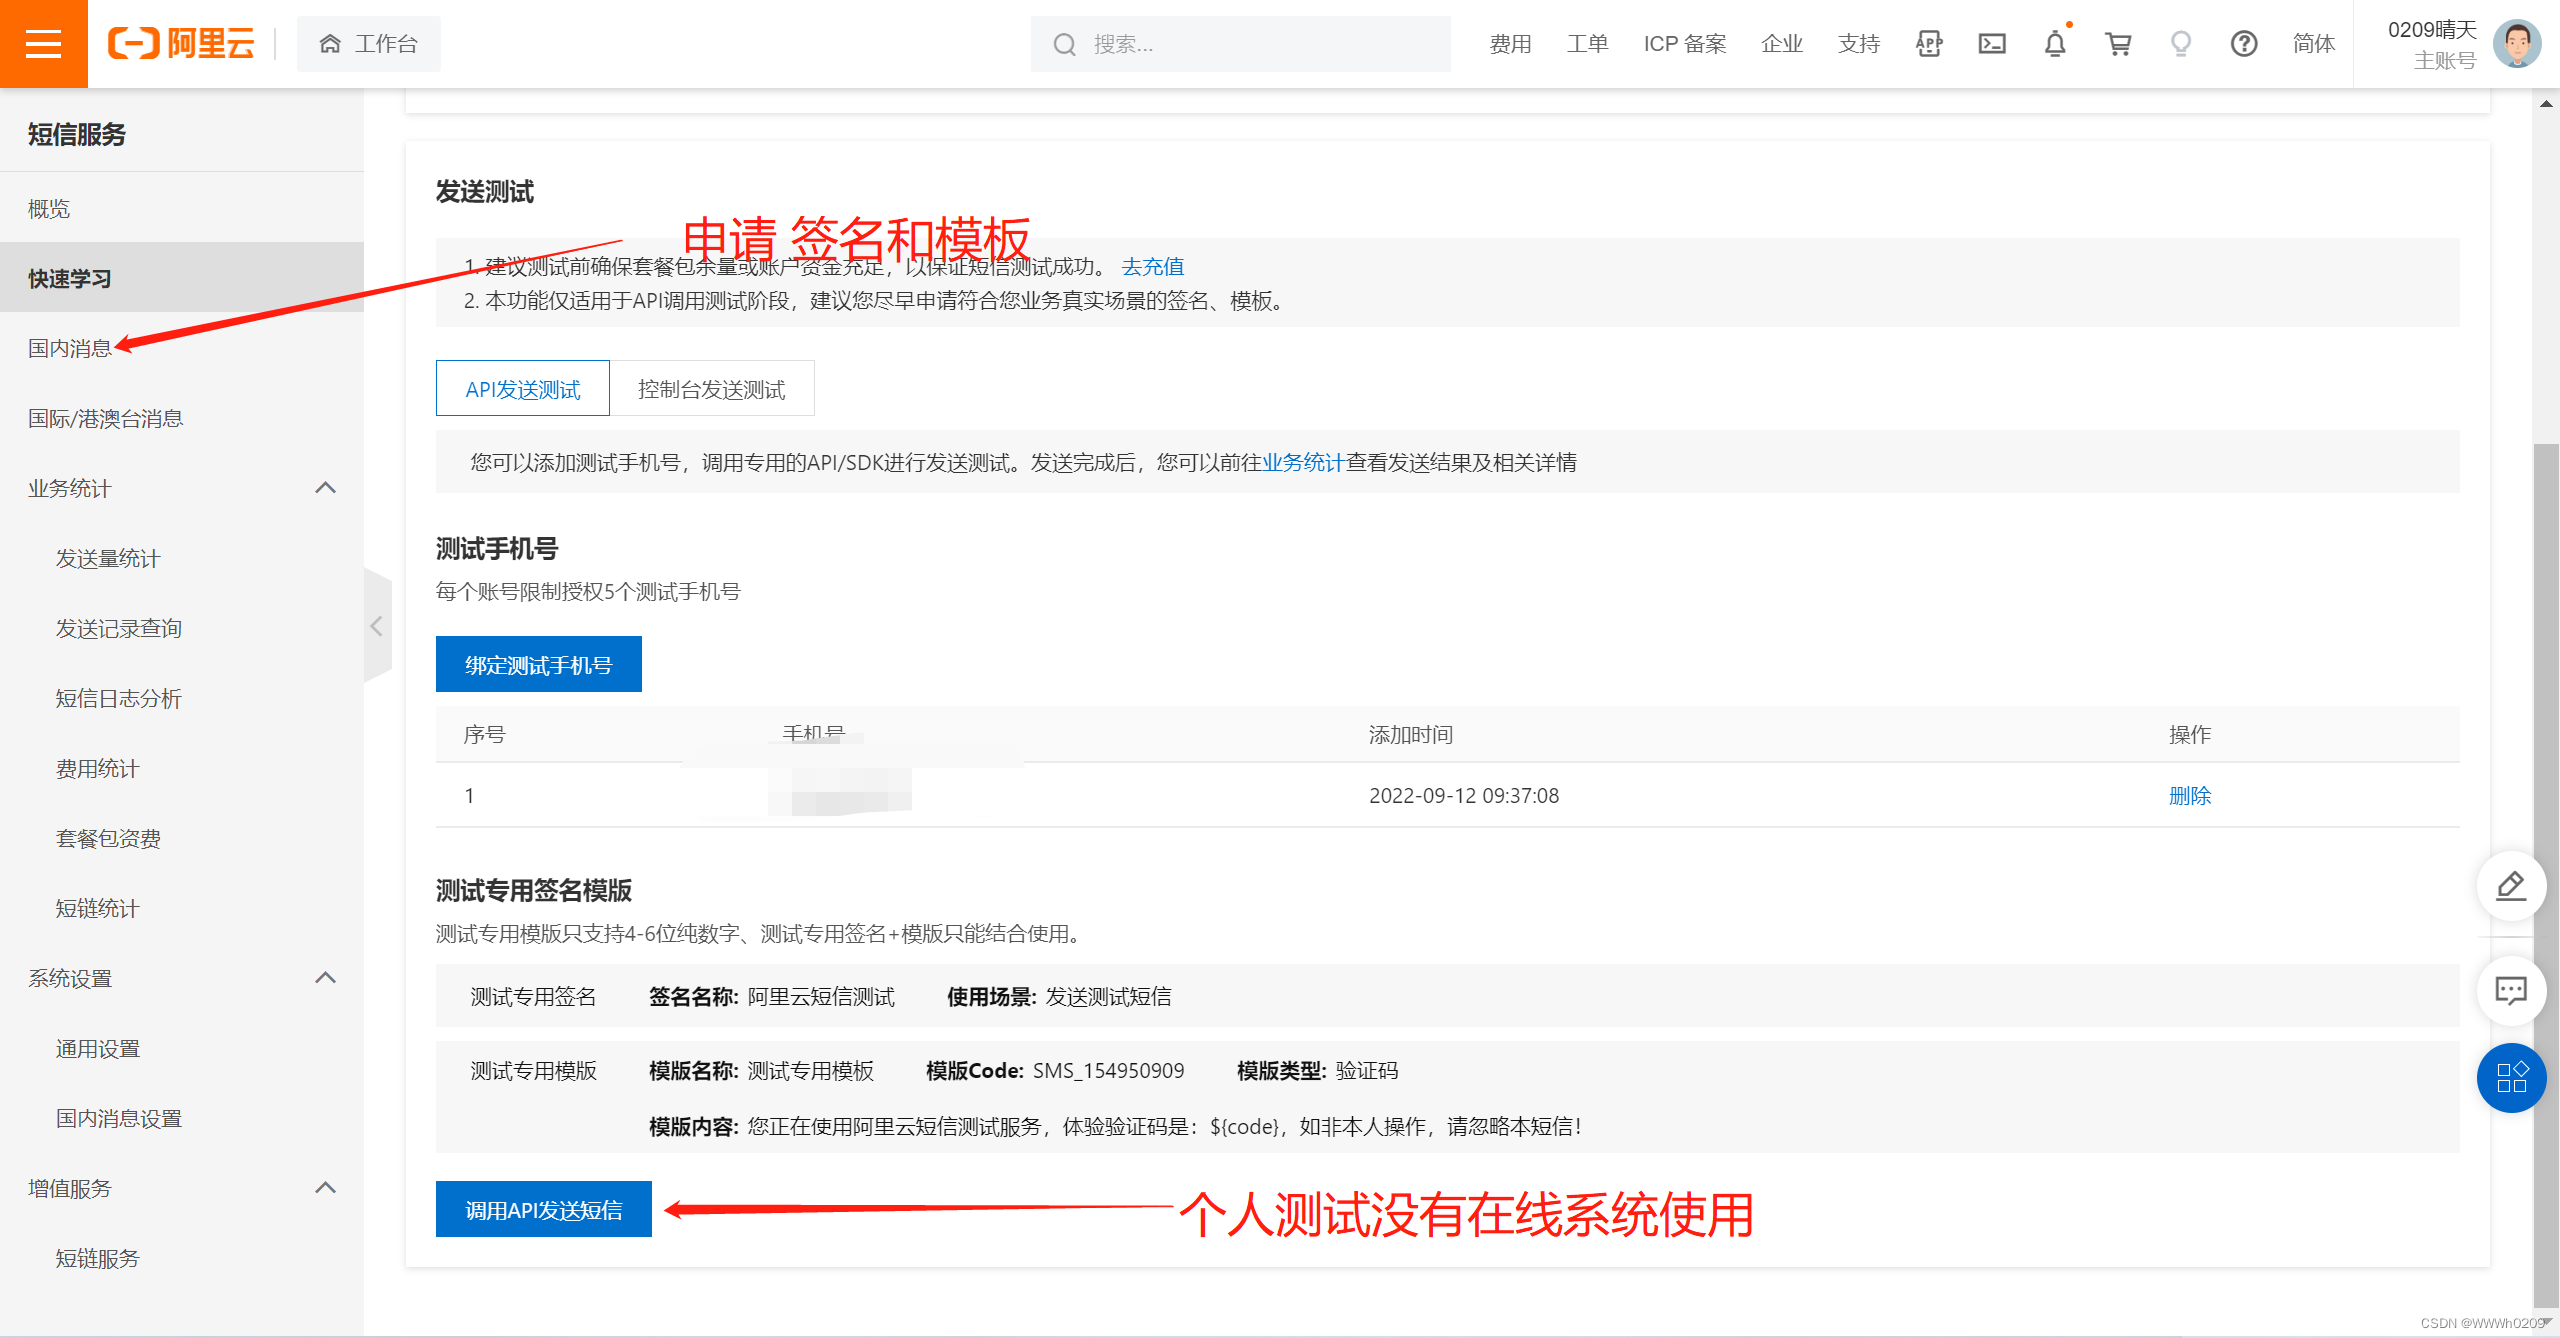Click the 去充值 recharge link
The height and width of the screenshot is (1338, 2560).
pos(1152,267)
